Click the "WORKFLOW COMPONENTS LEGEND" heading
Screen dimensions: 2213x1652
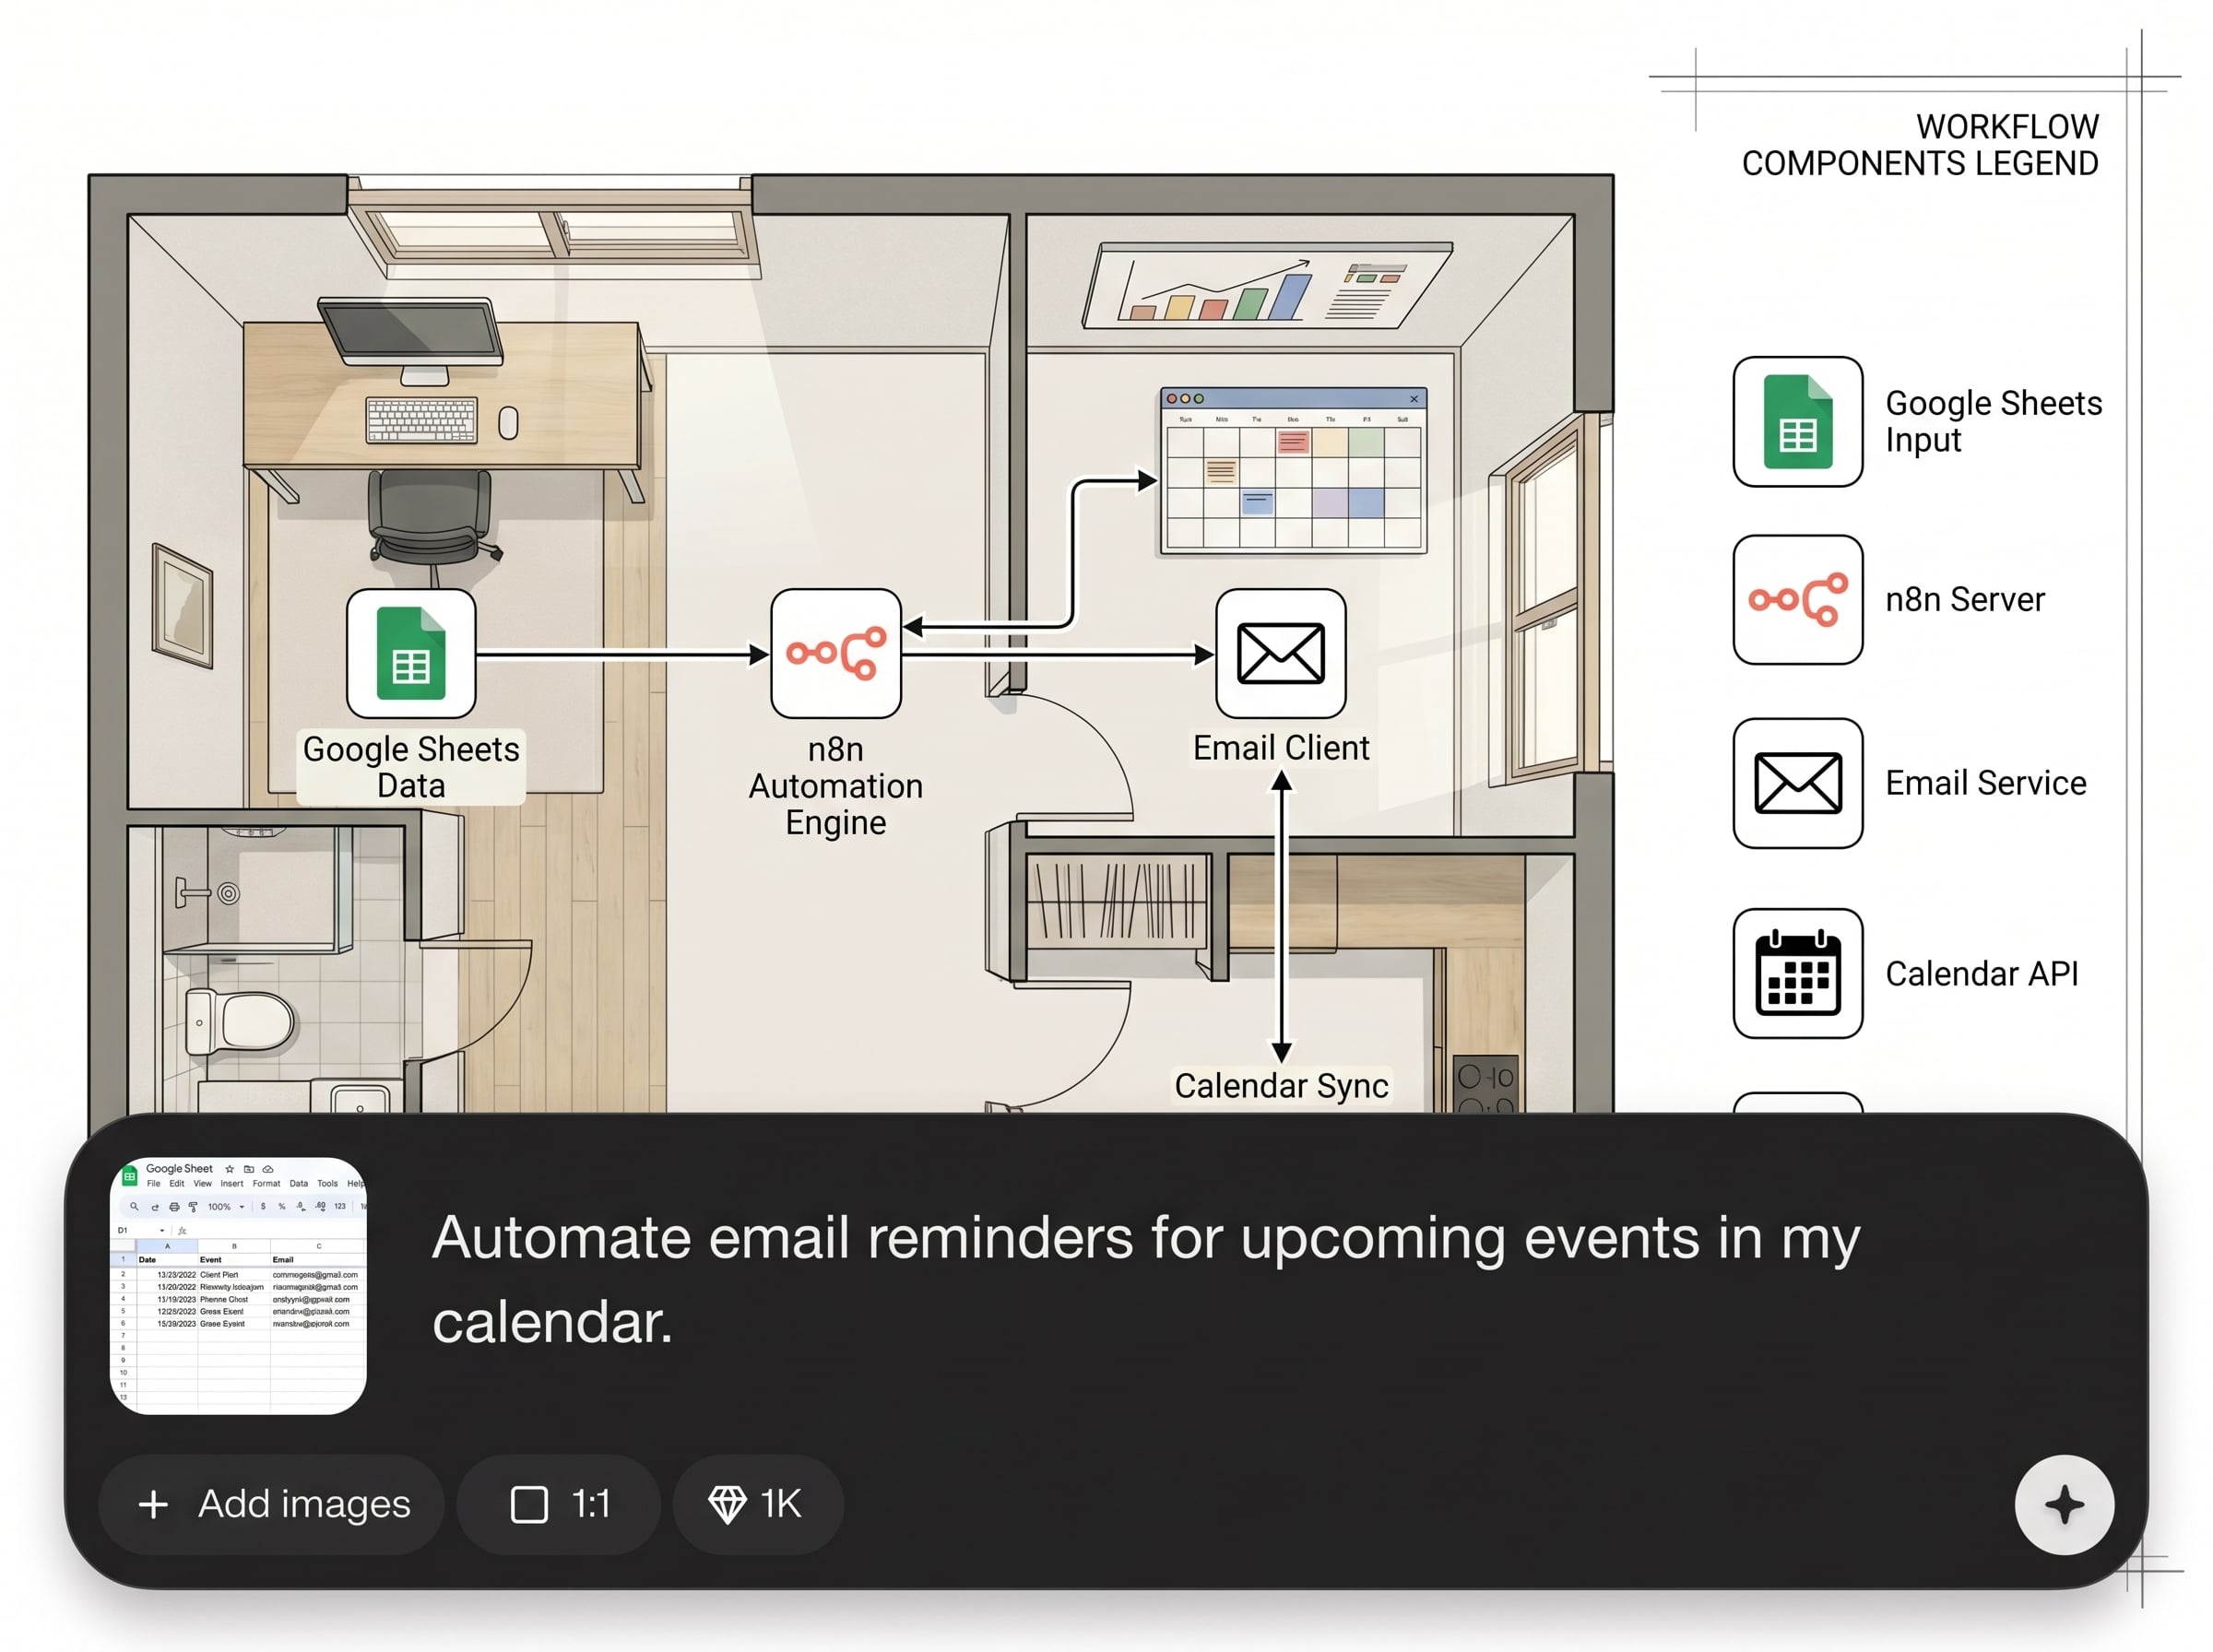1919,145
